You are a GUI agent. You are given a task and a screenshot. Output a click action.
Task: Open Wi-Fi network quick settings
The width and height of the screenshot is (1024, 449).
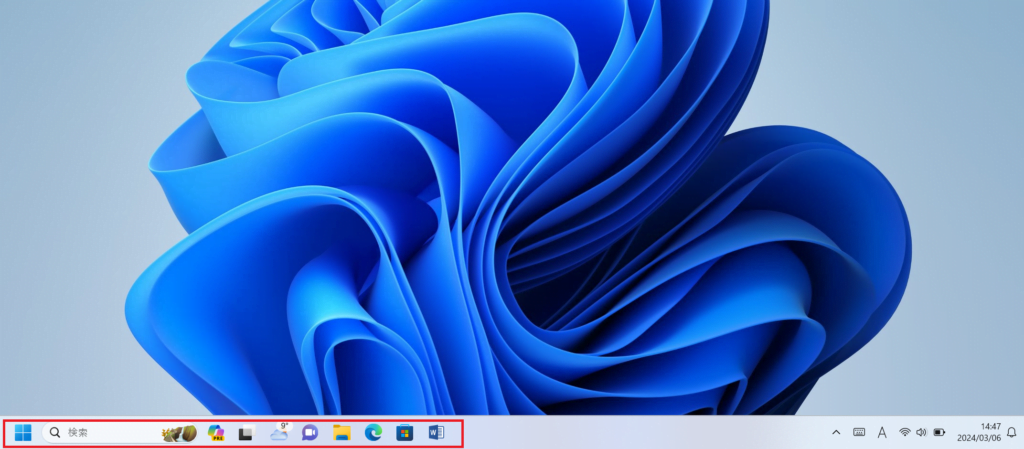click(x=904, y=432)
